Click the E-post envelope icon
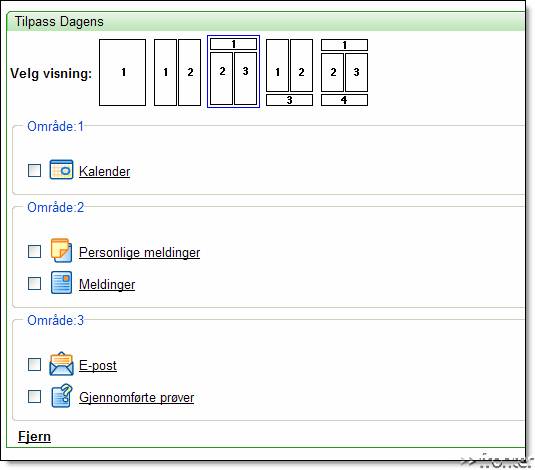The height and width of the screenshot is (470, 535). pos(61,364)
